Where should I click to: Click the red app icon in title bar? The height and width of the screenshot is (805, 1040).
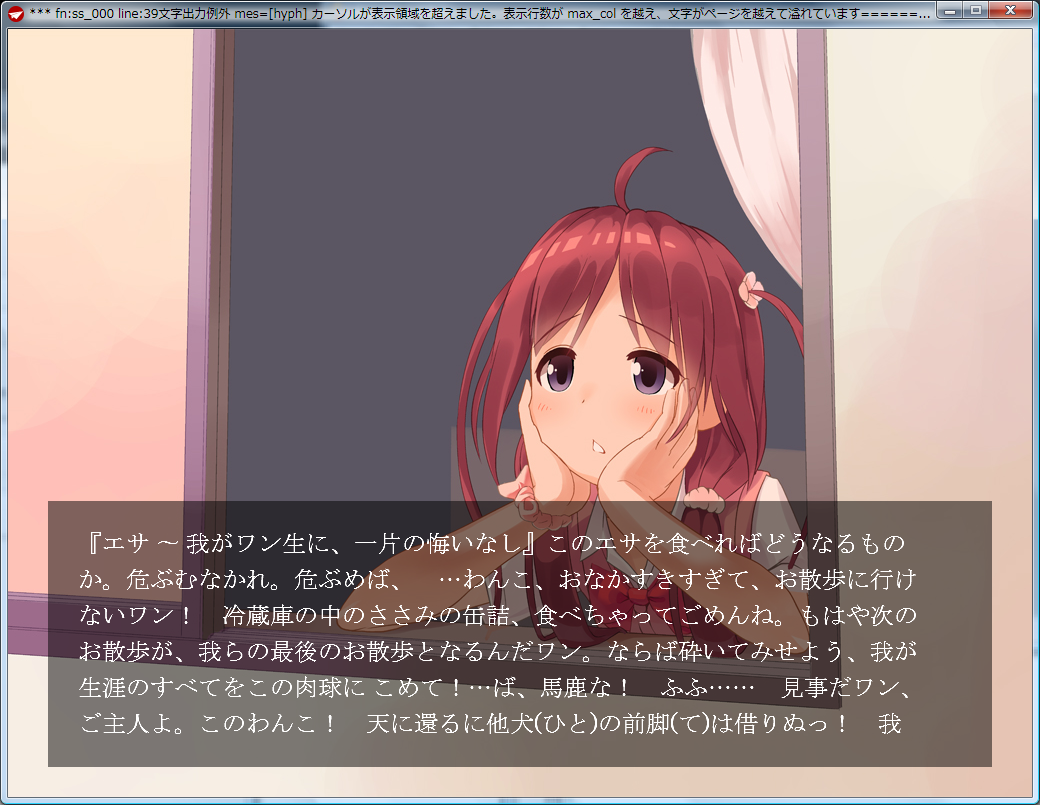point(15,13)
